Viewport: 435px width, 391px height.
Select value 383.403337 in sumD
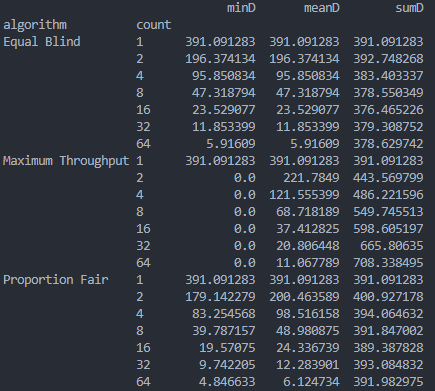[x=388, y=76]
